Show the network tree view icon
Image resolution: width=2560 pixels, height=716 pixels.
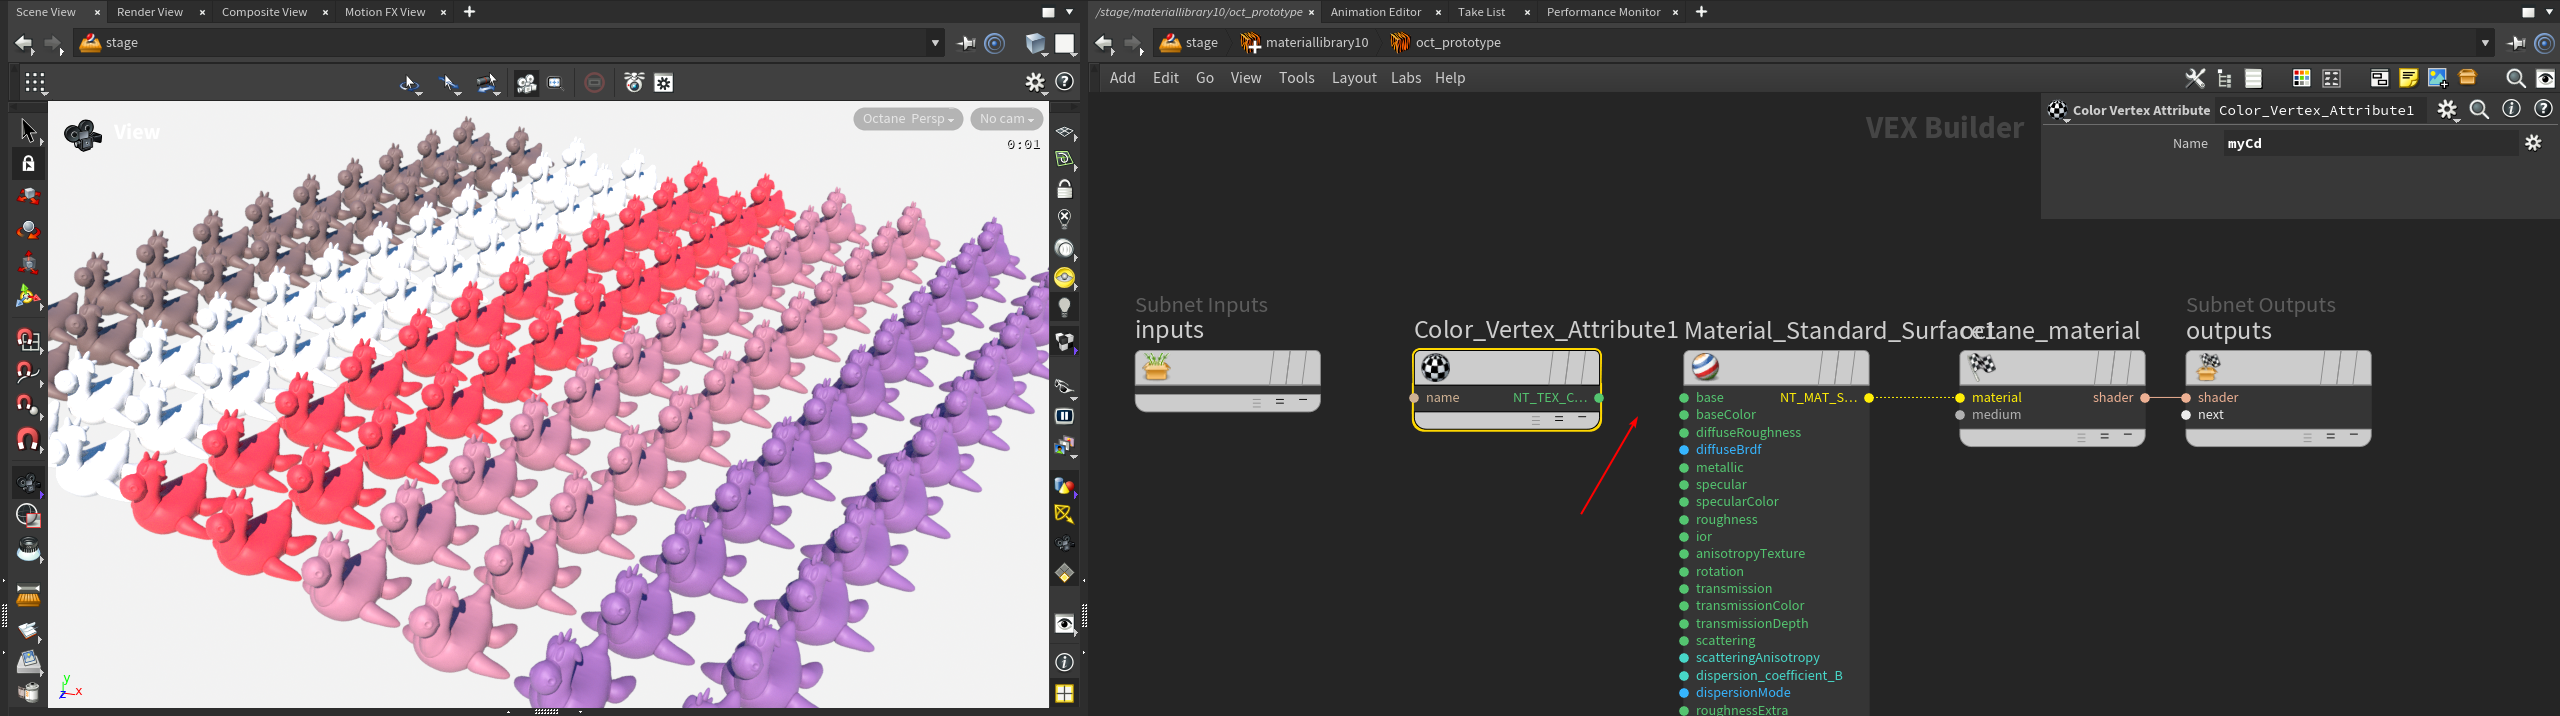(x=2224, y=78)
